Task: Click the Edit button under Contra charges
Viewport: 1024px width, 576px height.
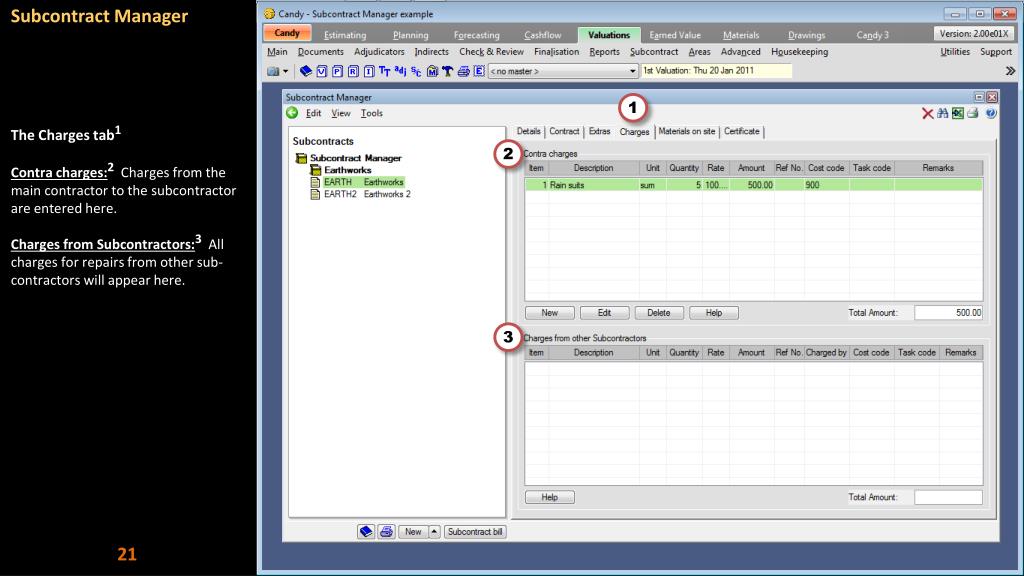Action: click(605, 313)
